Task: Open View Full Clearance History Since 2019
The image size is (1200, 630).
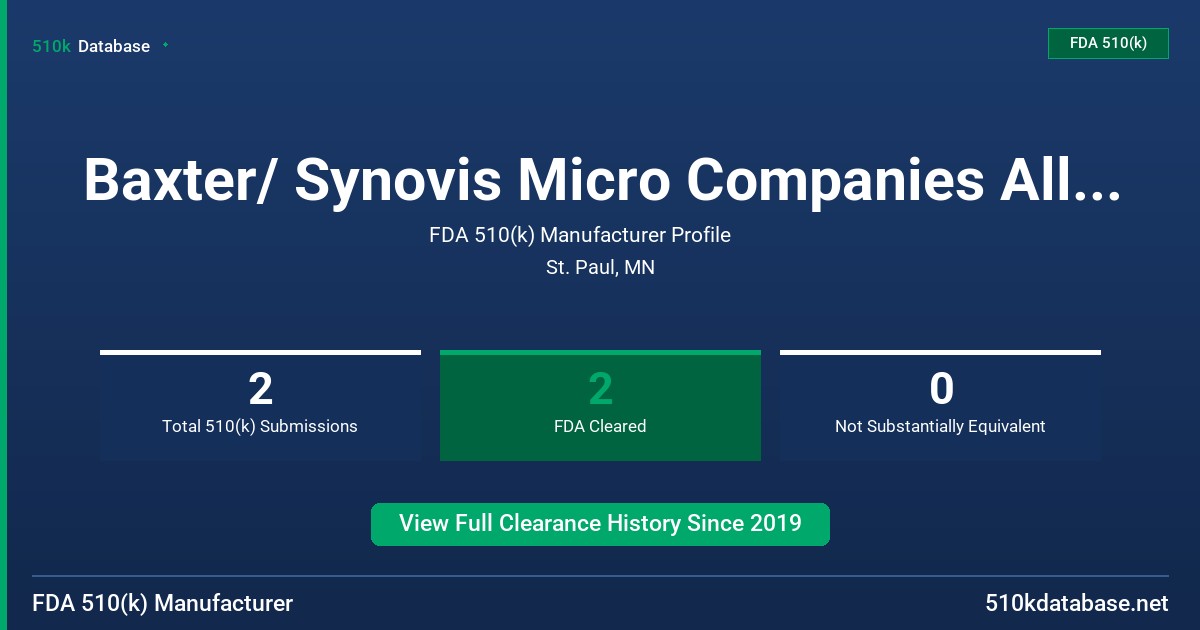Action: pyautogui.click(x=600, y=524)
